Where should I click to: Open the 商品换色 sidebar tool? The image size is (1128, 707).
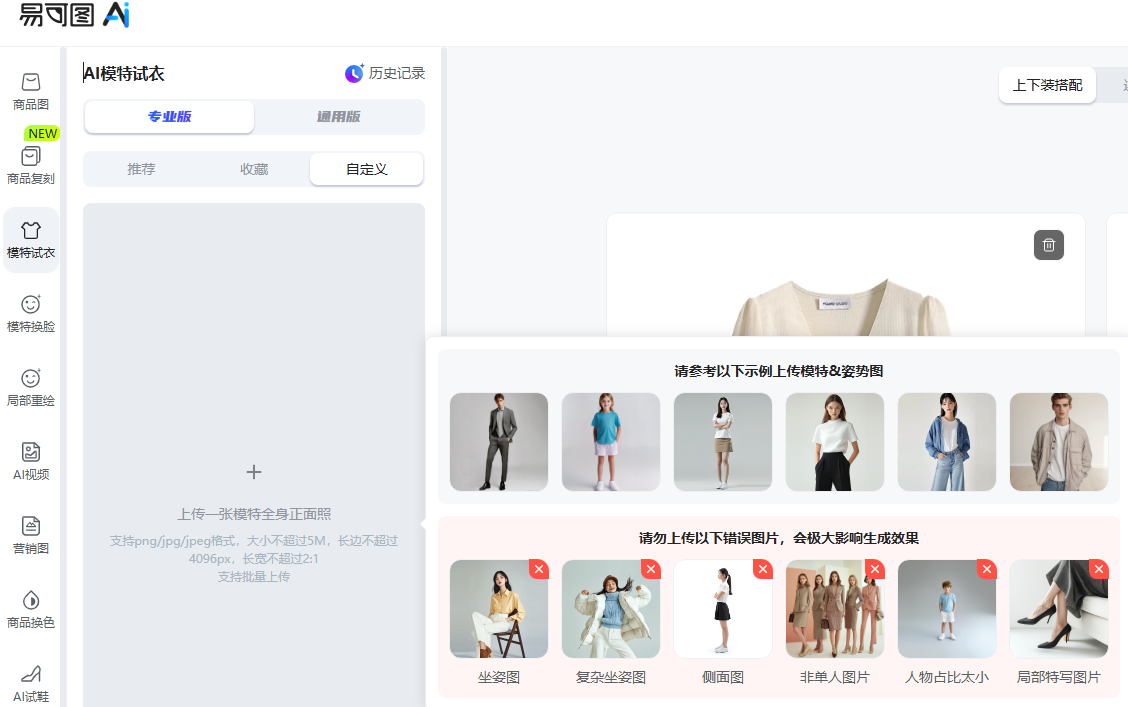[31, 611]
